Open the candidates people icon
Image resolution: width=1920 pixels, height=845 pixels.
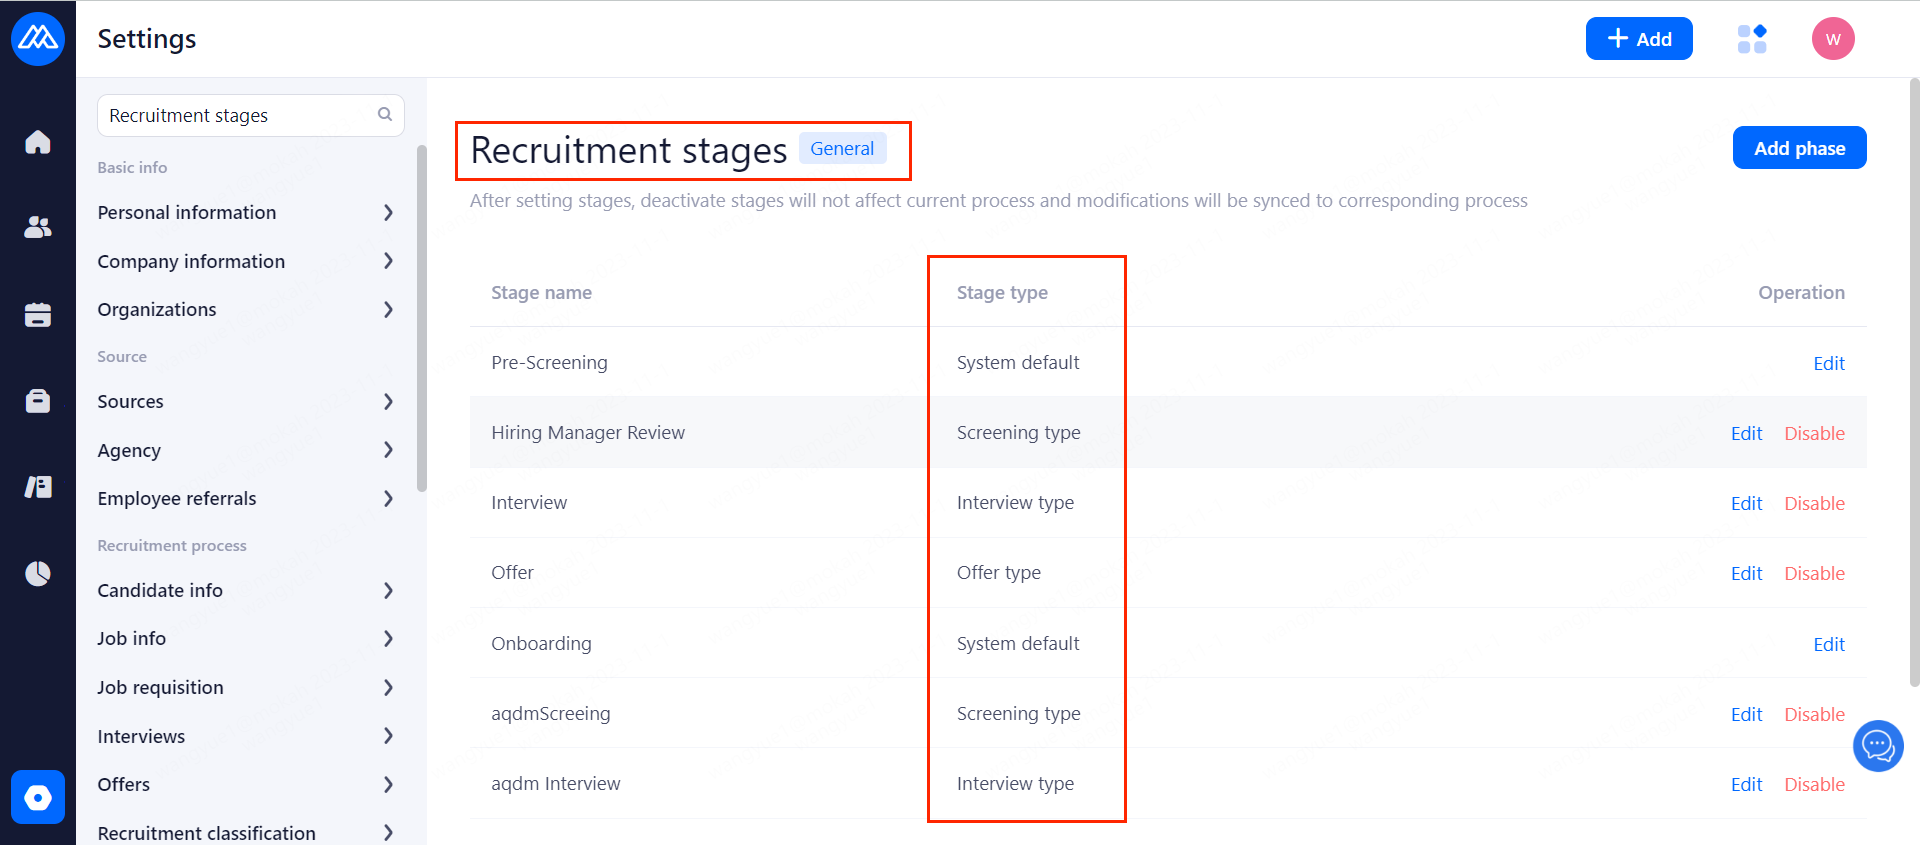[x=38, y=228]
